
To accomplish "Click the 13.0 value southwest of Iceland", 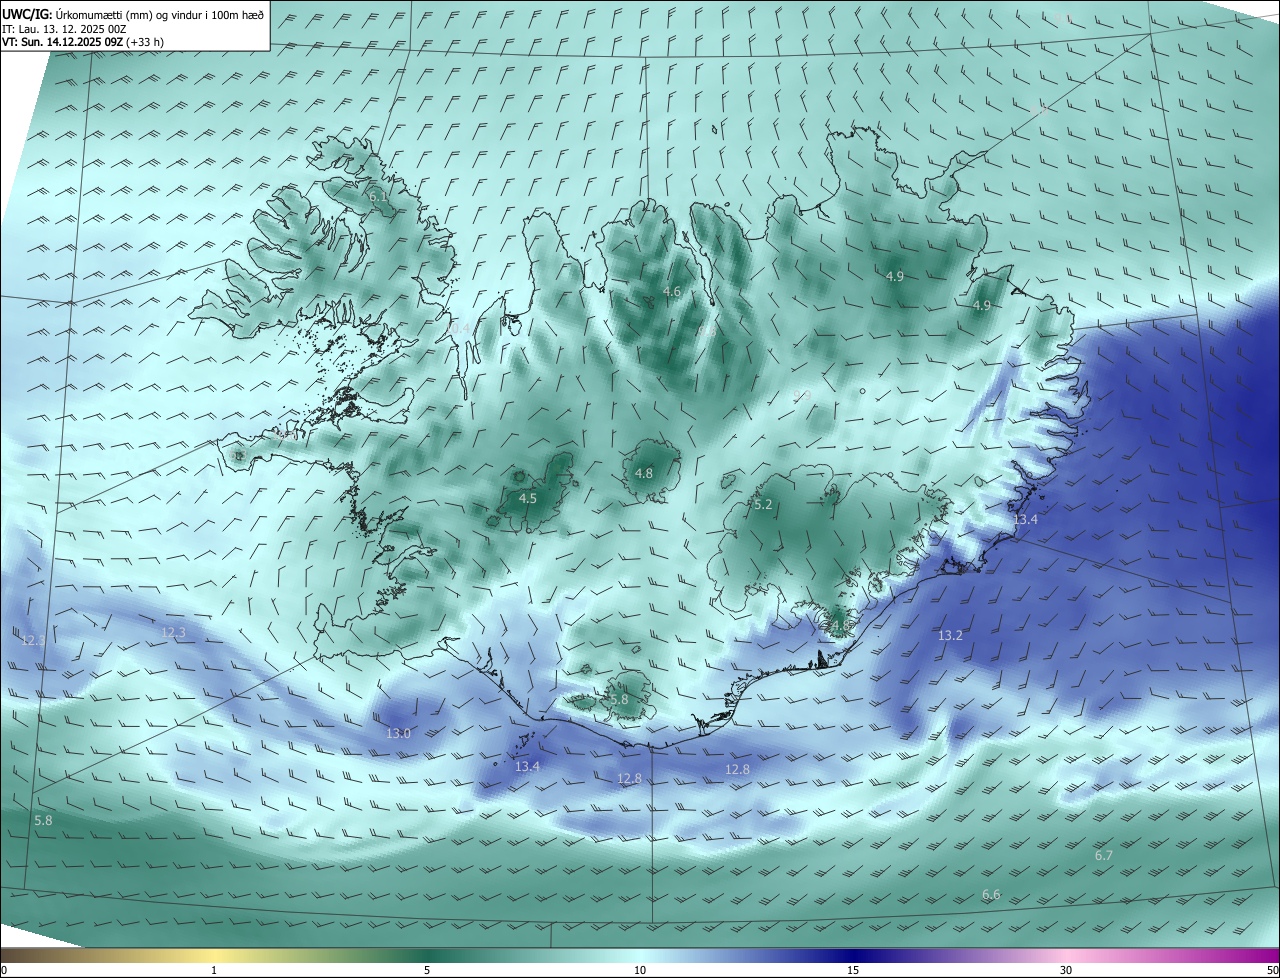I will point(398,734).
